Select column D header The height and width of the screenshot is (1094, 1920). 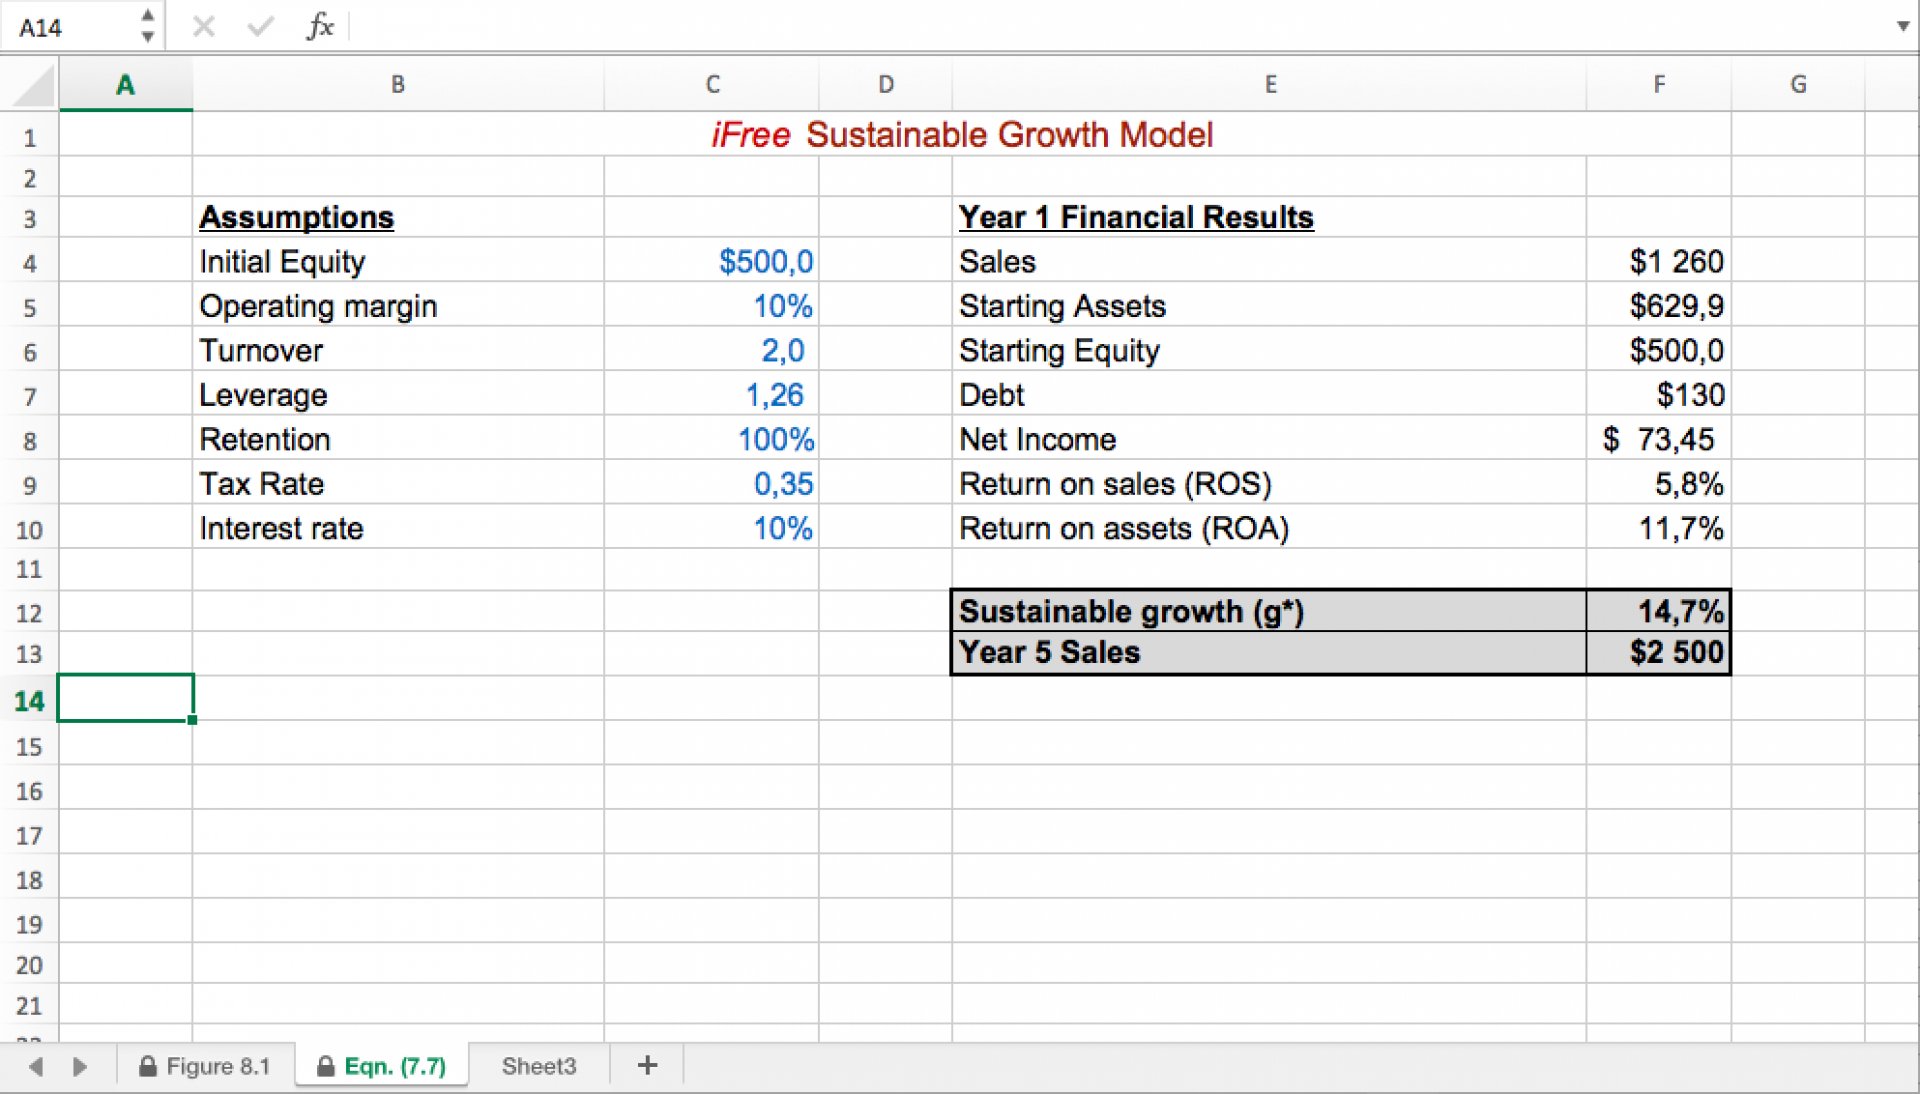(x=886, y=85)
